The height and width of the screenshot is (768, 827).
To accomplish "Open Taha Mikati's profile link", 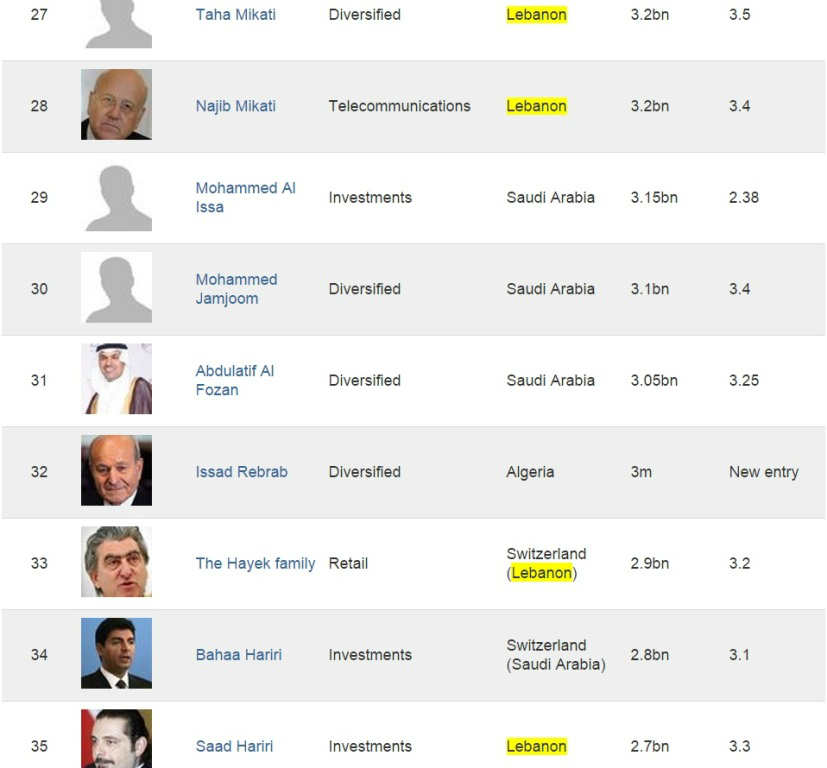I will [235, 15].
